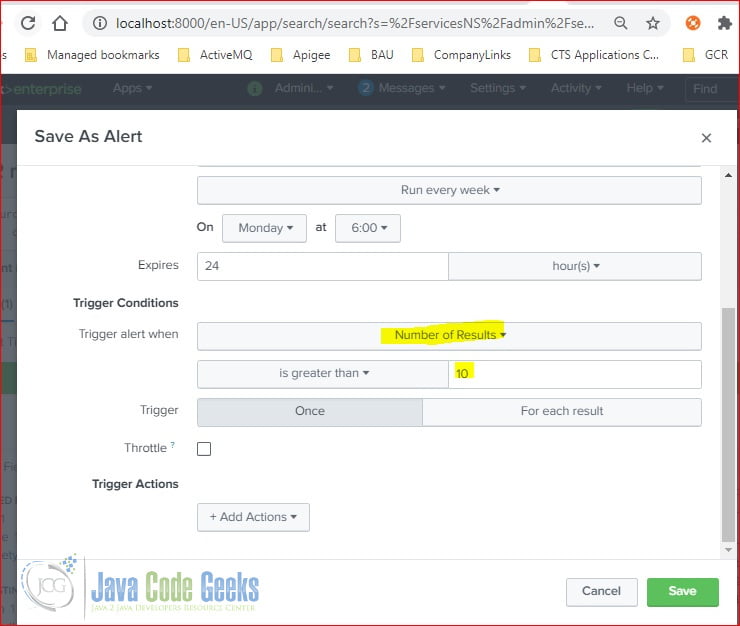
Task: Bookmark this page with the star icon
Action: tap(653, 23)
